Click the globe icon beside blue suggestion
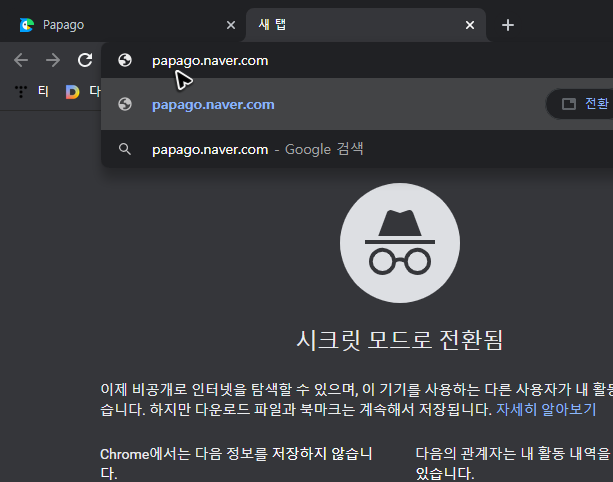The height and width of the screenshot is (482, 613). click(125, 104)
